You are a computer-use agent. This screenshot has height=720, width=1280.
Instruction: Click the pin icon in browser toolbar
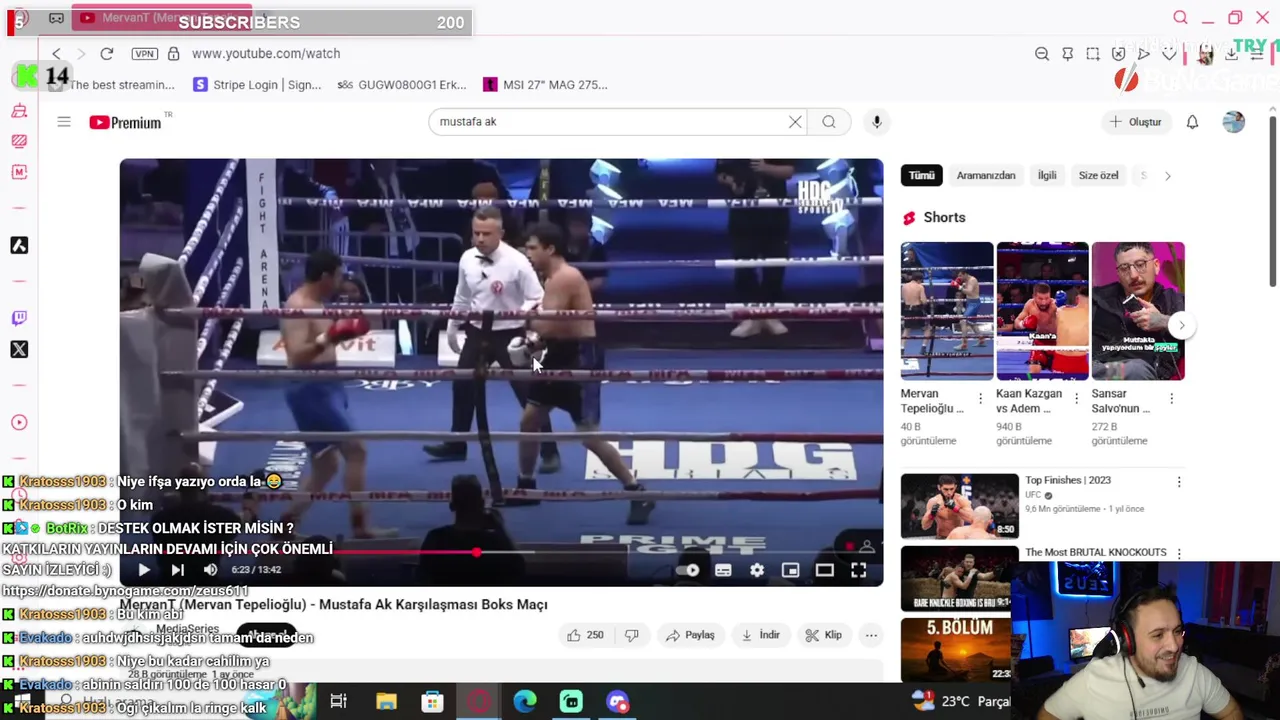pyautogui.click(x=1068, y=54)
